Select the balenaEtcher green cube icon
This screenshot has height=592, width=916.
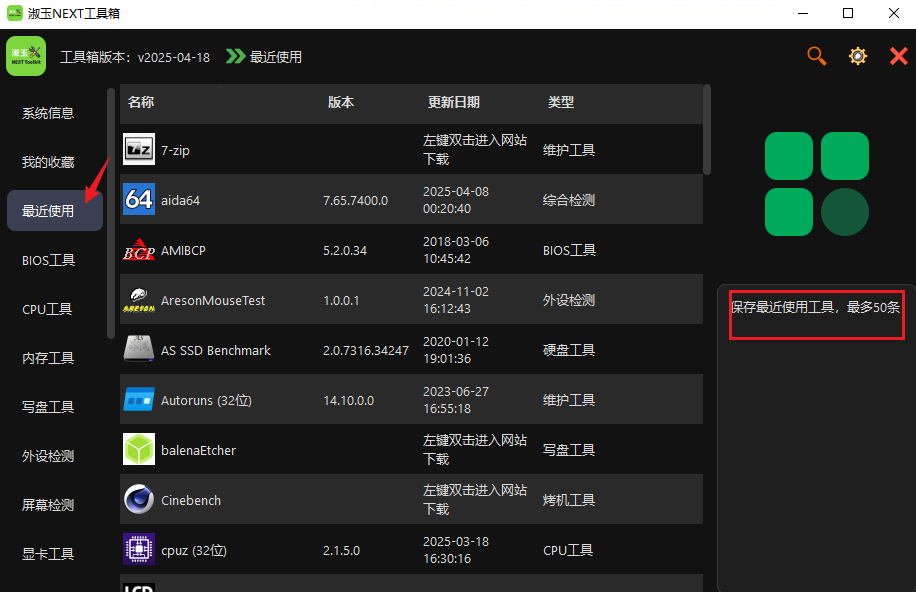coord(139,450)
